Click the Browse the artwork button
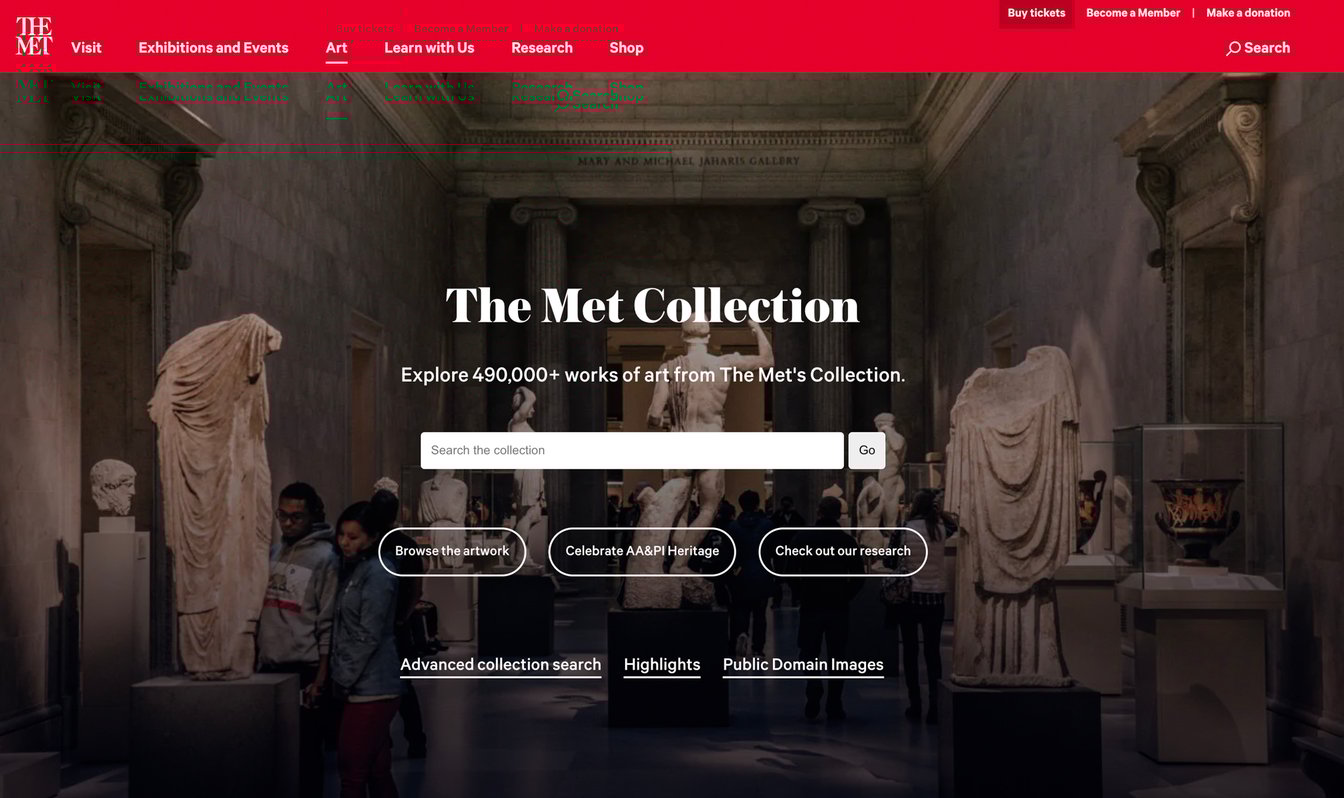 pos(452,551)
